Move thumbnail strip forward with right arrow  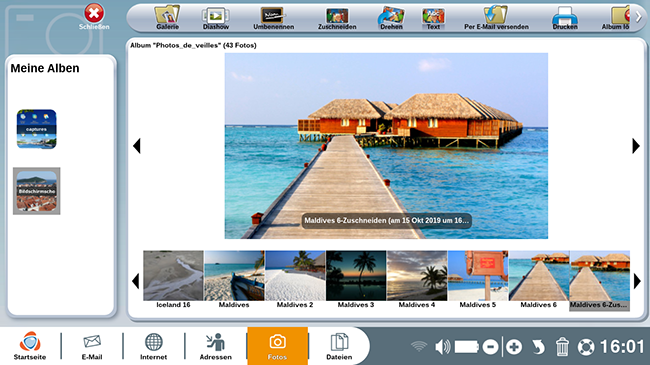click(637, 281)
